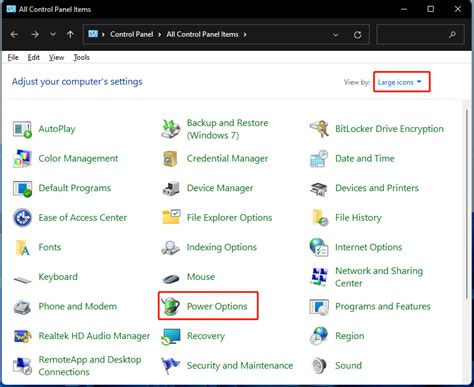Click the Indexing Options magnifier icon
Viewport: 474px width, 387px height.
(x=171, y=248)
